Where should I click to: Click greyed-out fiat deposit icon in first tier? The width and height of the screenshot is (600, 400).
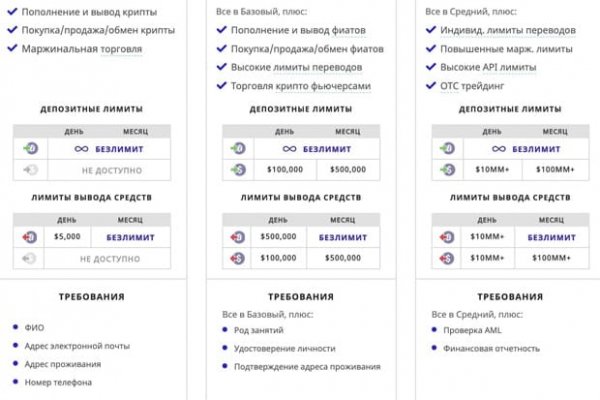coord(31,171)
